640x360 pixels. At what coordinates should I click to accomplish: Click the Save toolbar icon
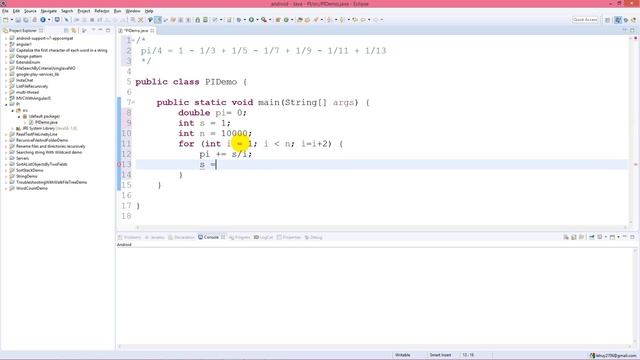[x=18, y=20]
